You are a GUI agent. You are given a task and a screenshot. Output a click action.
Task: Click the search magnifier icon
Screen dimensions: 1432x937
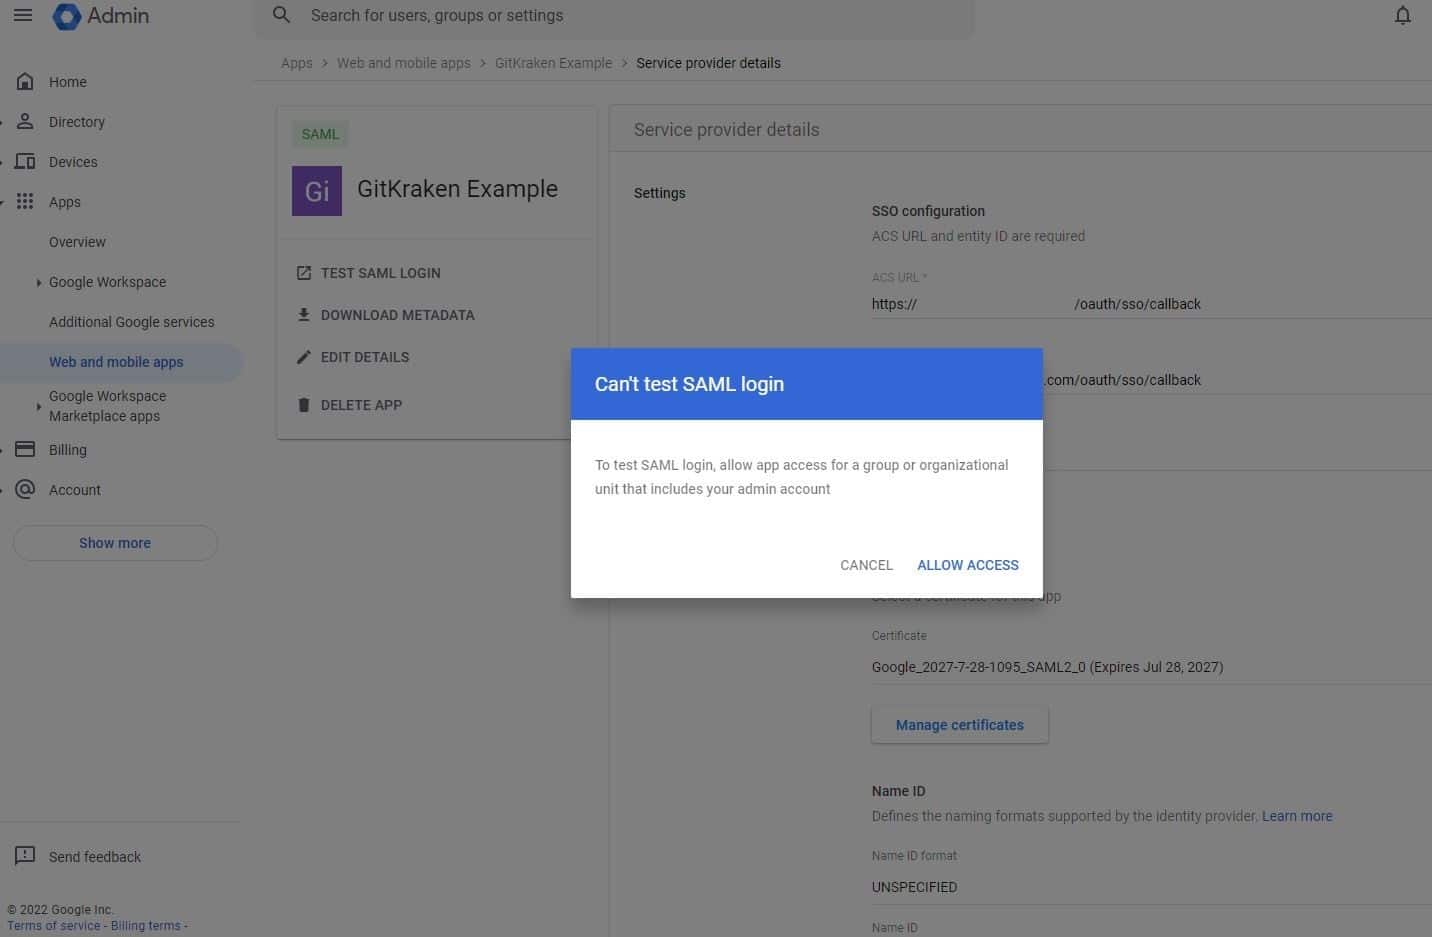282,15
